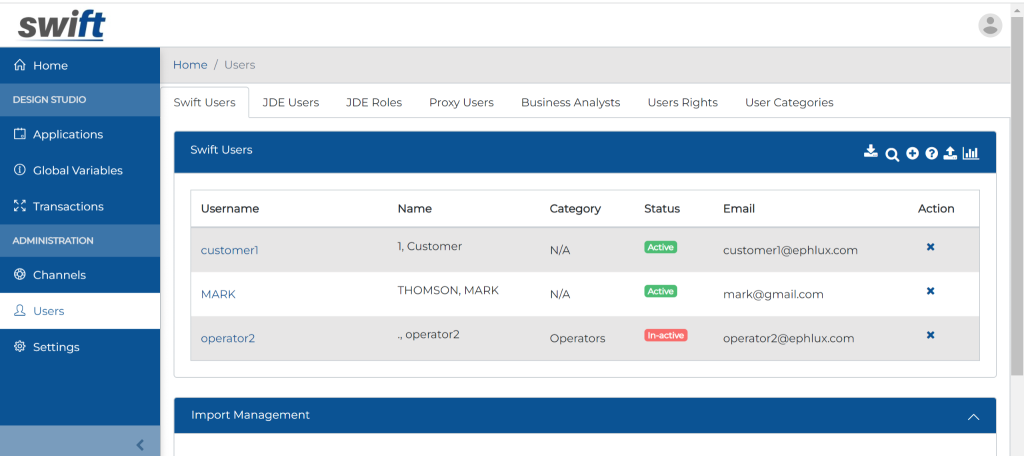Viewport: 1024px width, 456px height.
Task: Delete customer1 using its X icon
Action: tap(930, 247)
